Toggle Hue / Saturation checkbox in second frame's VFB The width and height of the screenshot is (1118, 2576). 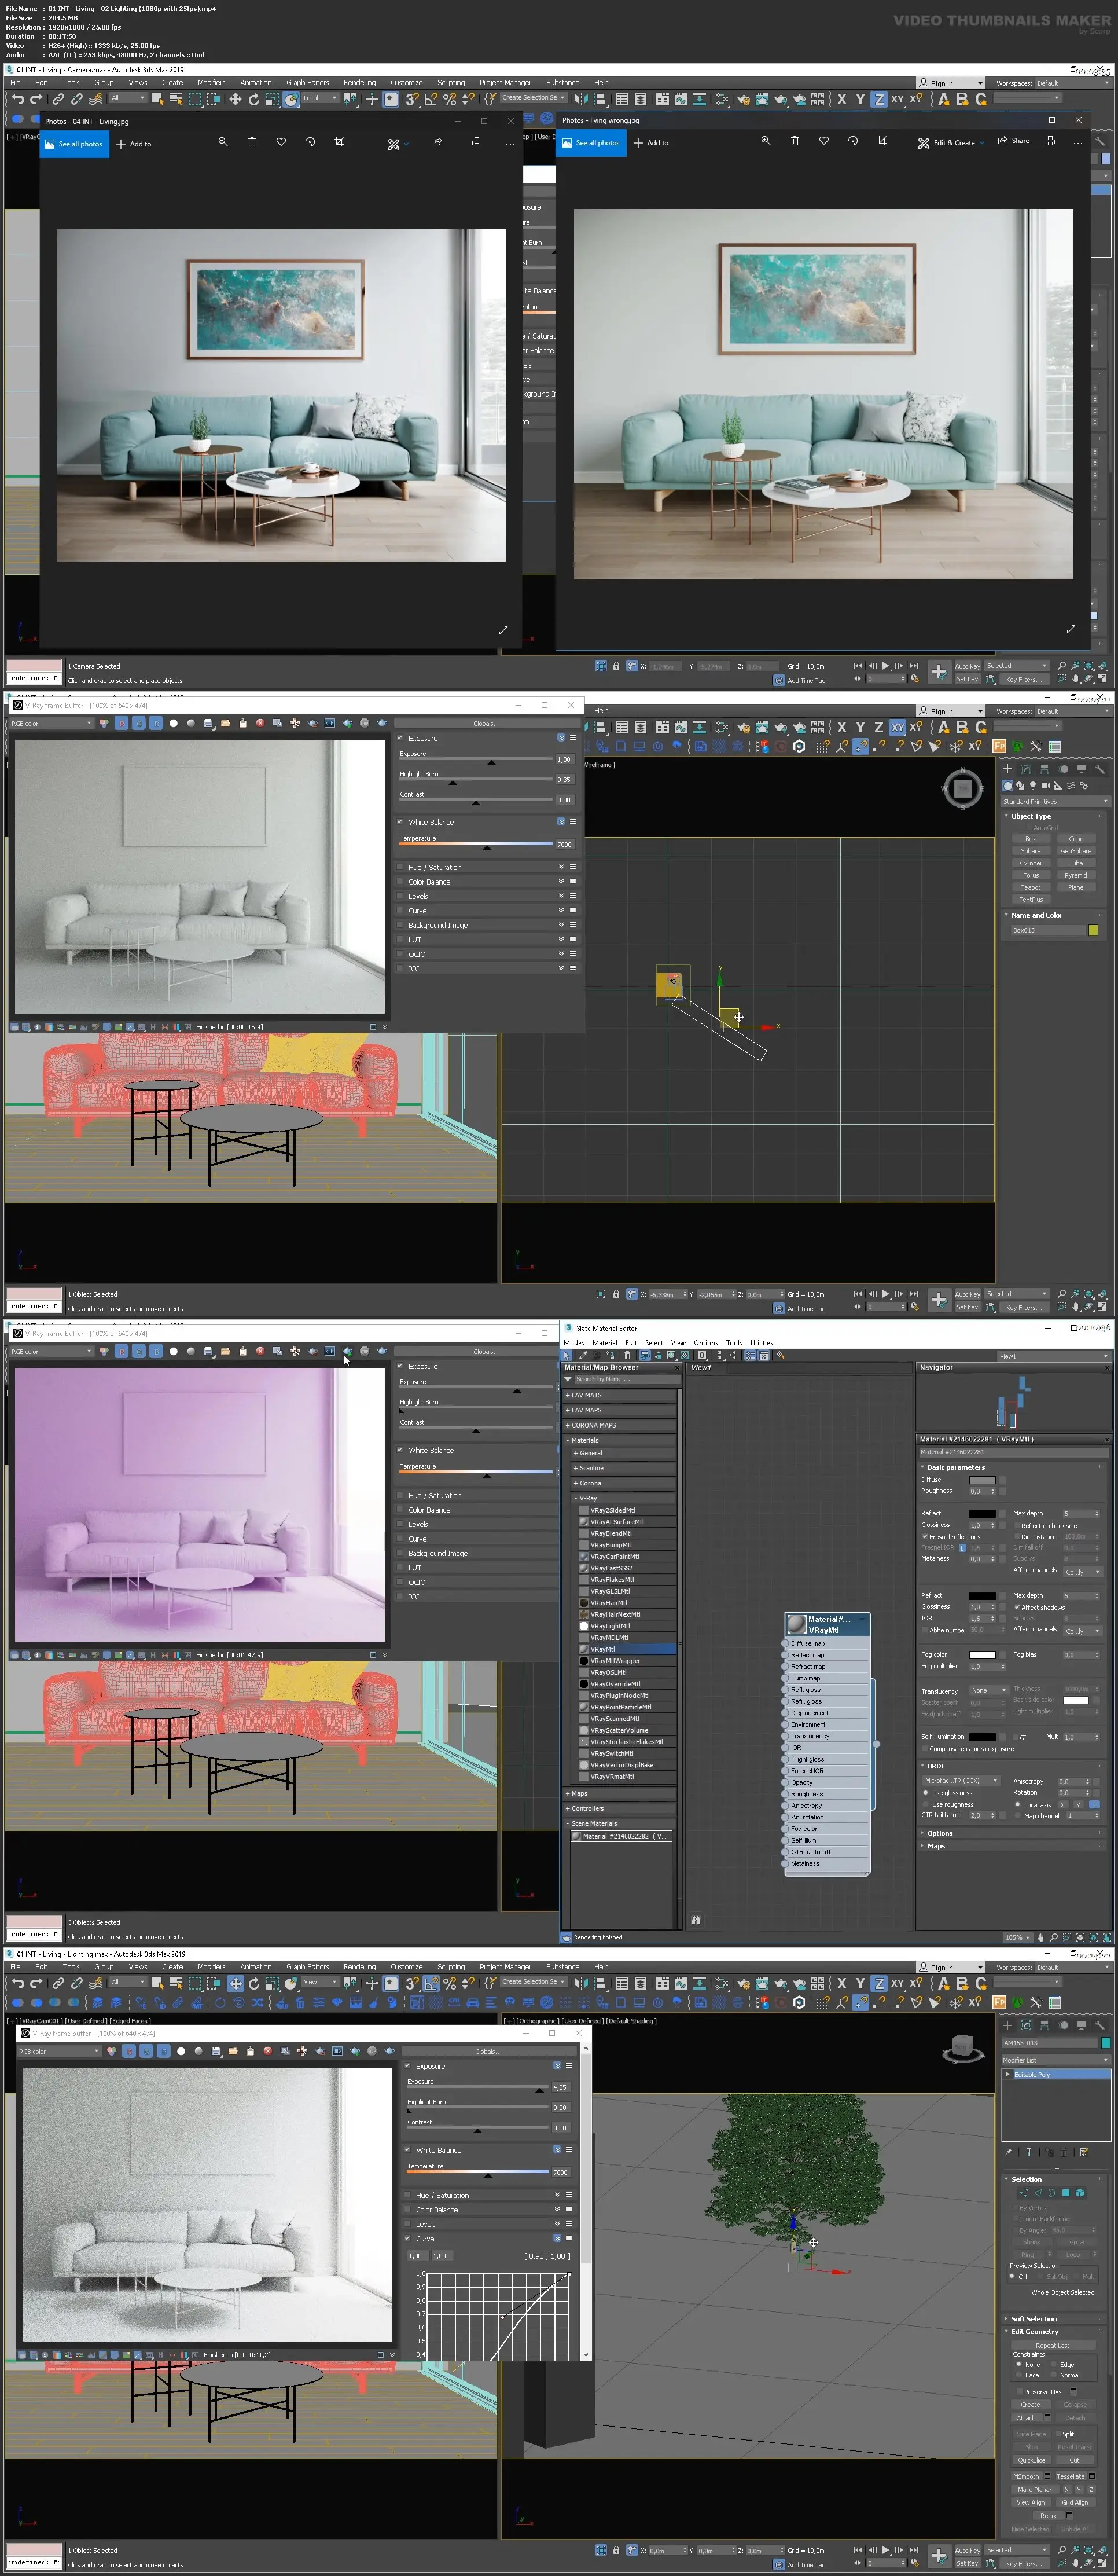(x=400, y=867)
